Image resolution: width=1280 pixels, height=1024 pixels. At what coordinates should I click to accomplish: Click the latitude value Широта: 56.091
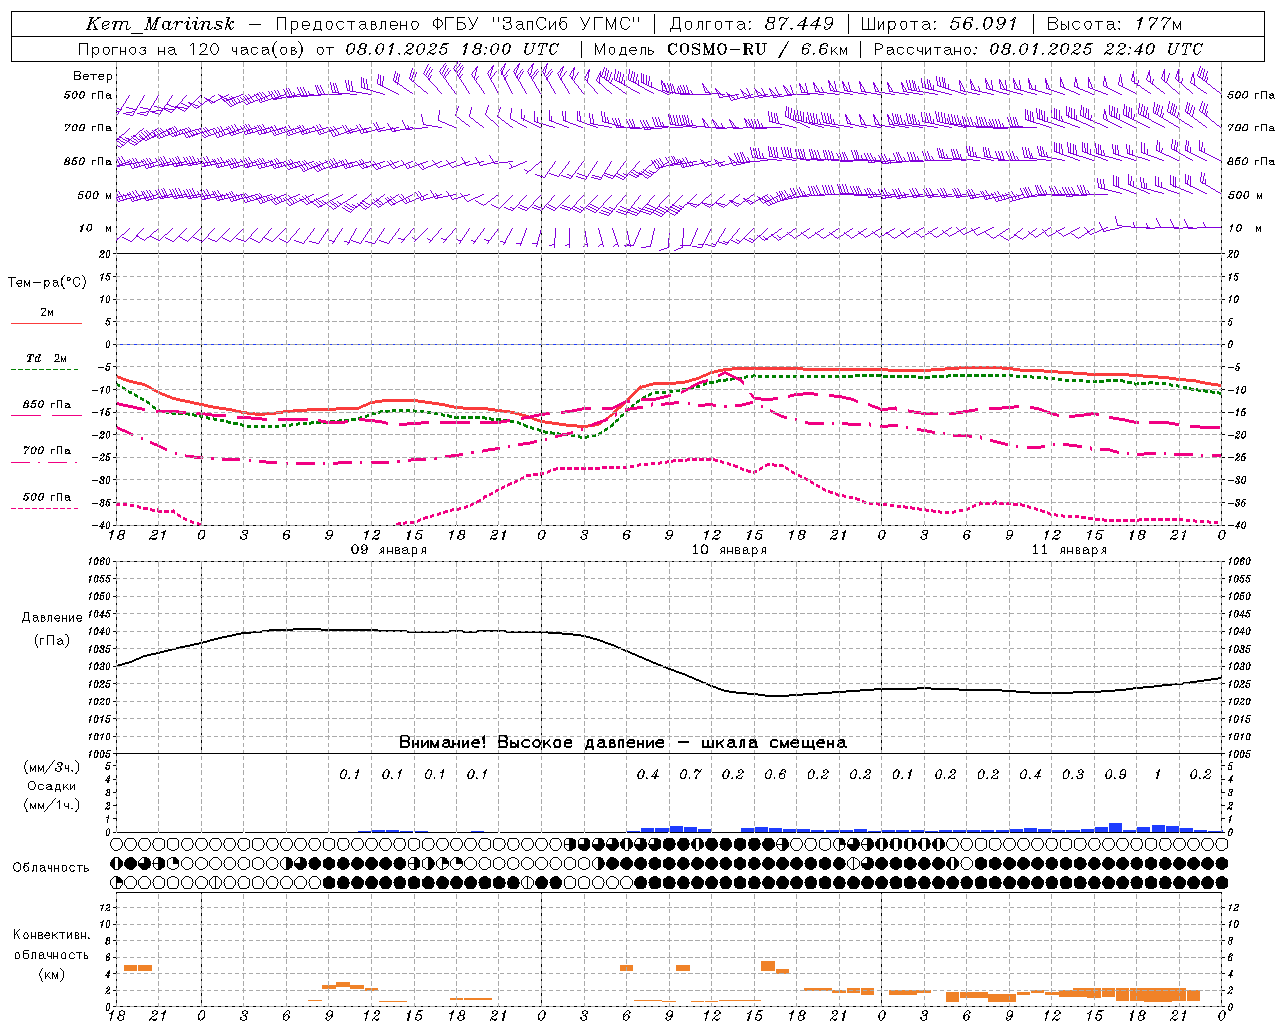939,24
